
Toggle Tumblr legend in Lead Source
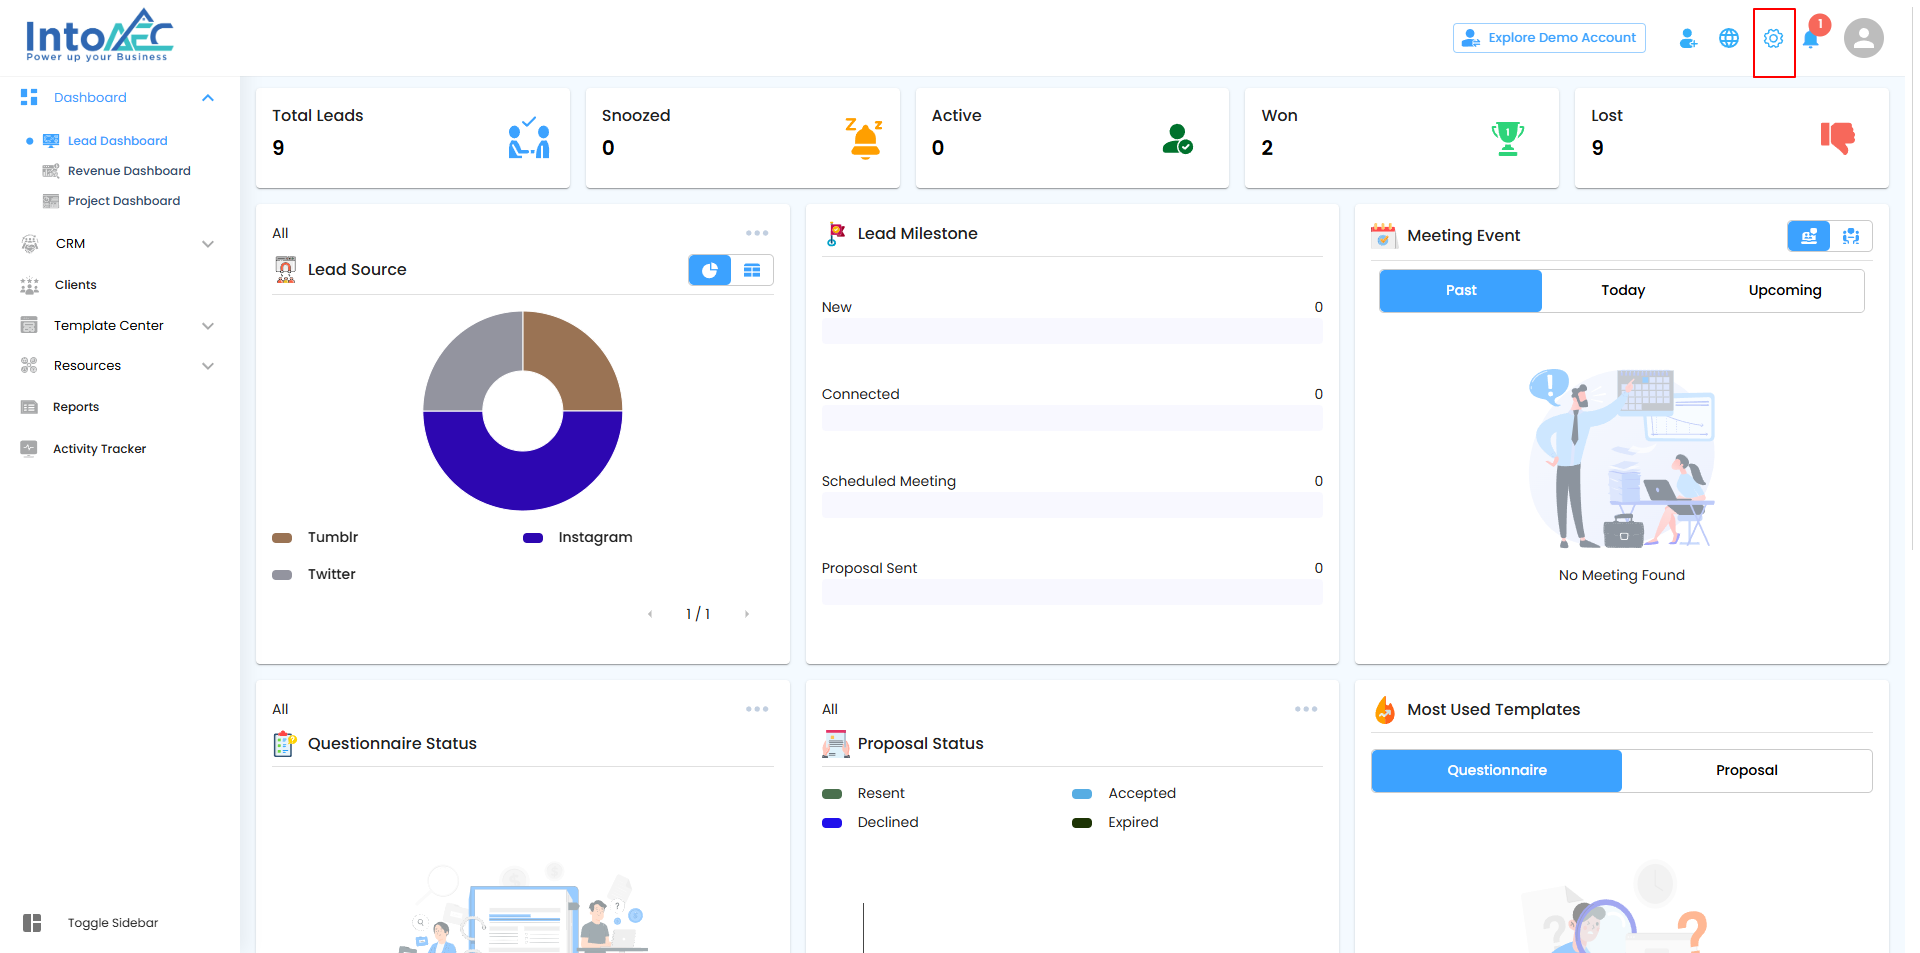315,538
